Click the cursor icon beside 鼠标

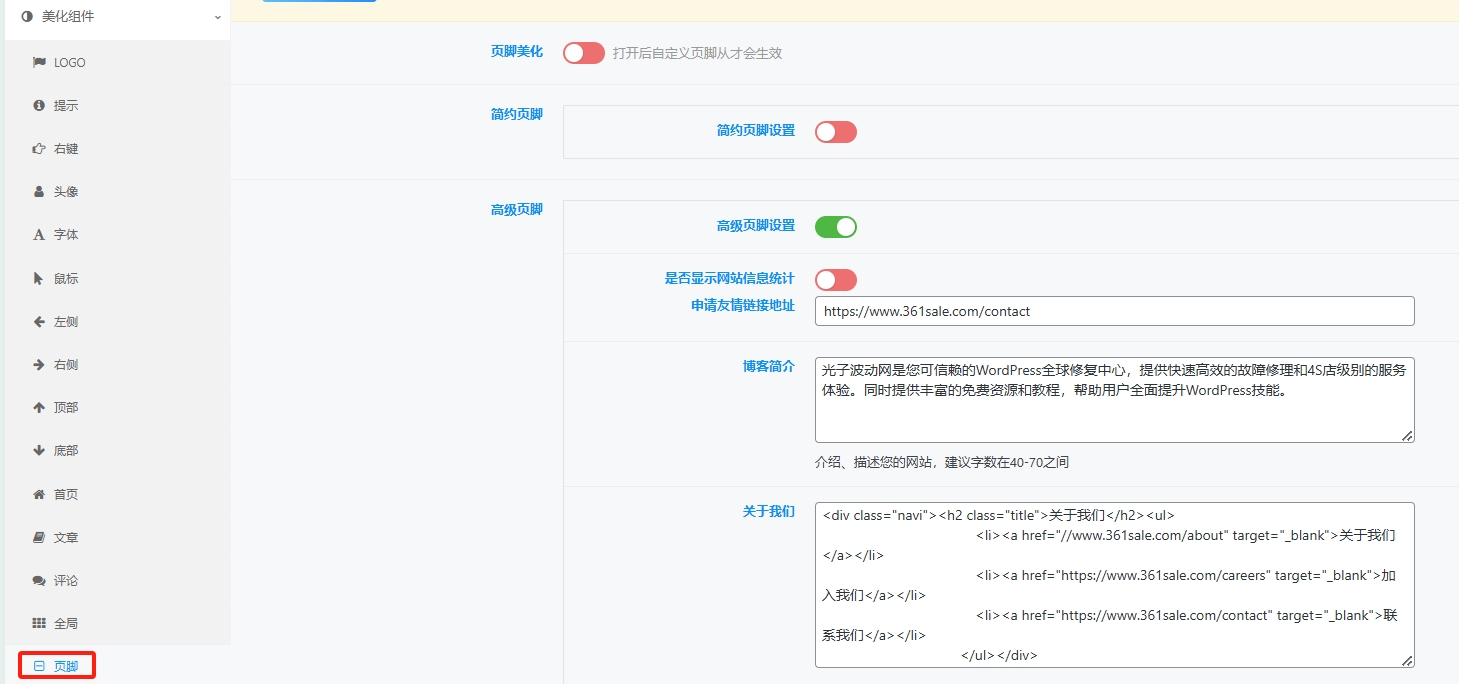click(x=39, y=278)
